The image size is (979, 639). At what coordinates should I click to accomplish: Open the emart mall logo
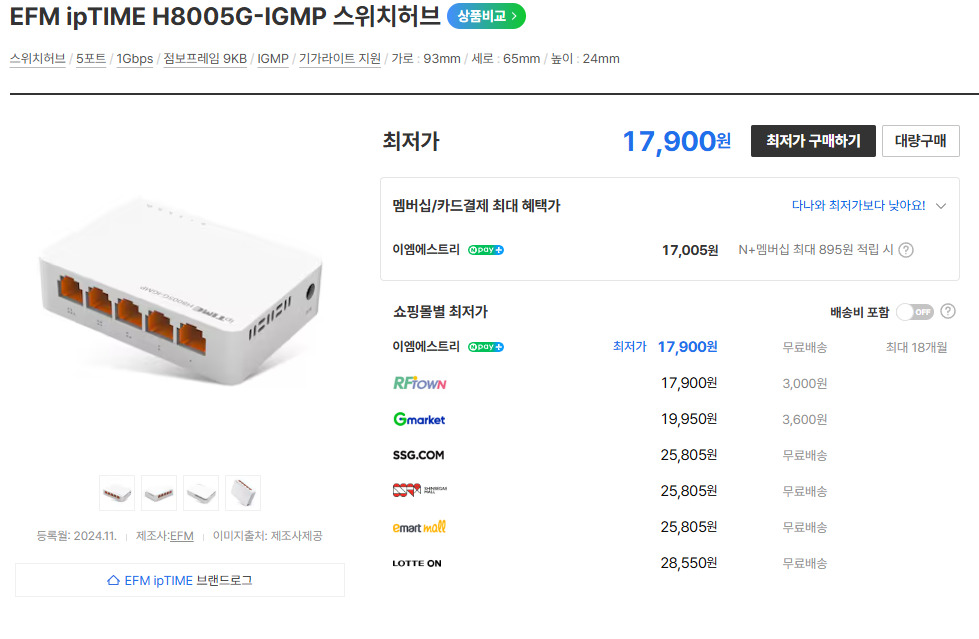click(419, 527)
